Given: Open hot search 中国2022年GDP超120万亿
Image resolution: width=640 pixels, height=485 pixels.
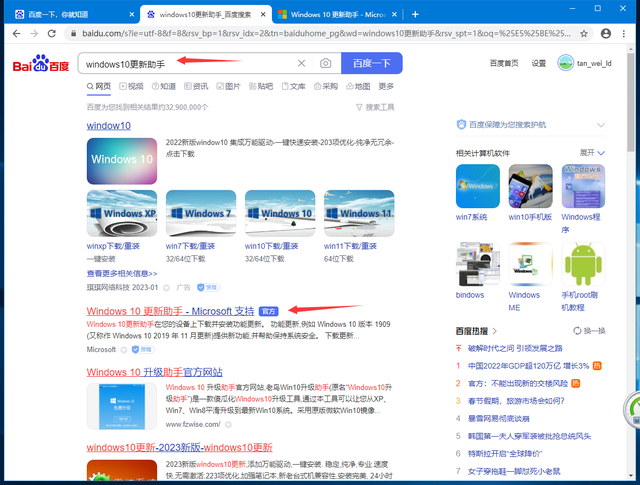Looking at the screenshot, I should (528, 366).
